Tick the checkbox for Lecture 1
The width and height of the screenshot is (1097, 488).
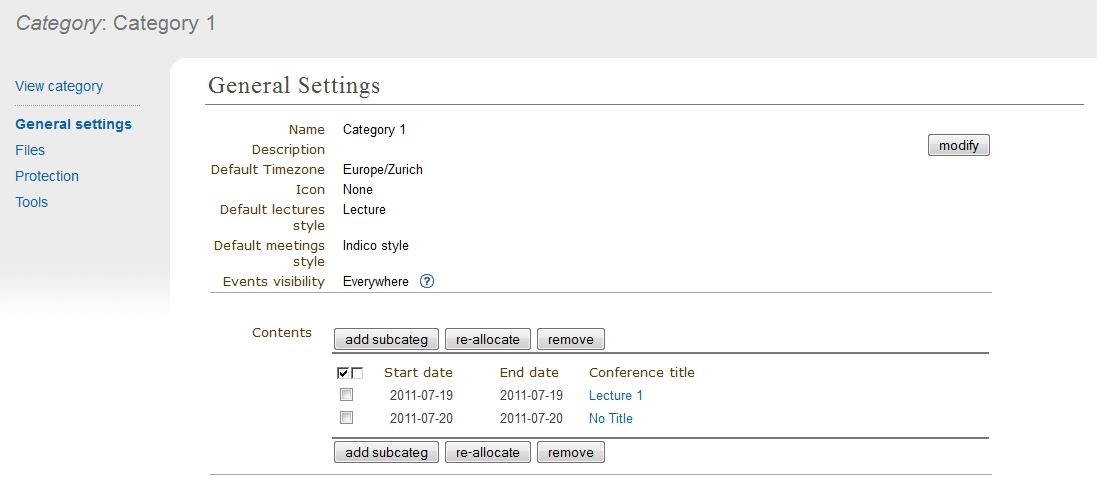(346, 395)
